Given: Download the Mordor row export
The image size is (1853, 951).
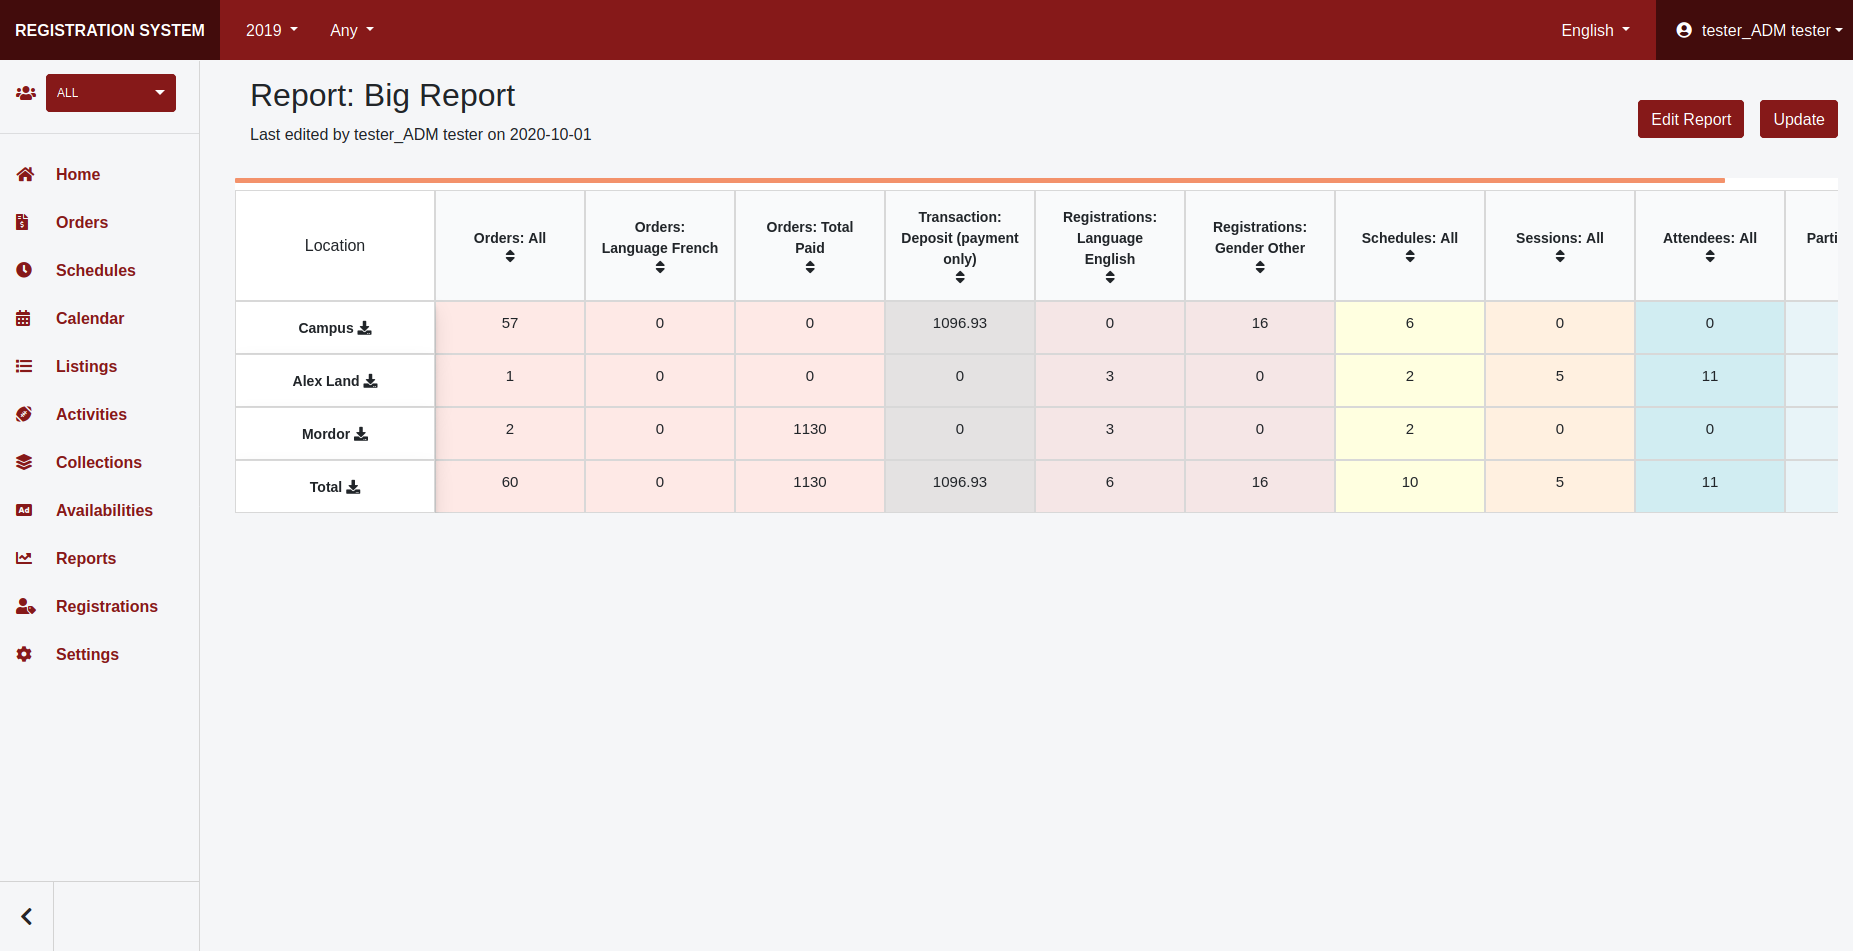Looking at the screenshot, I should pos(361,434).
